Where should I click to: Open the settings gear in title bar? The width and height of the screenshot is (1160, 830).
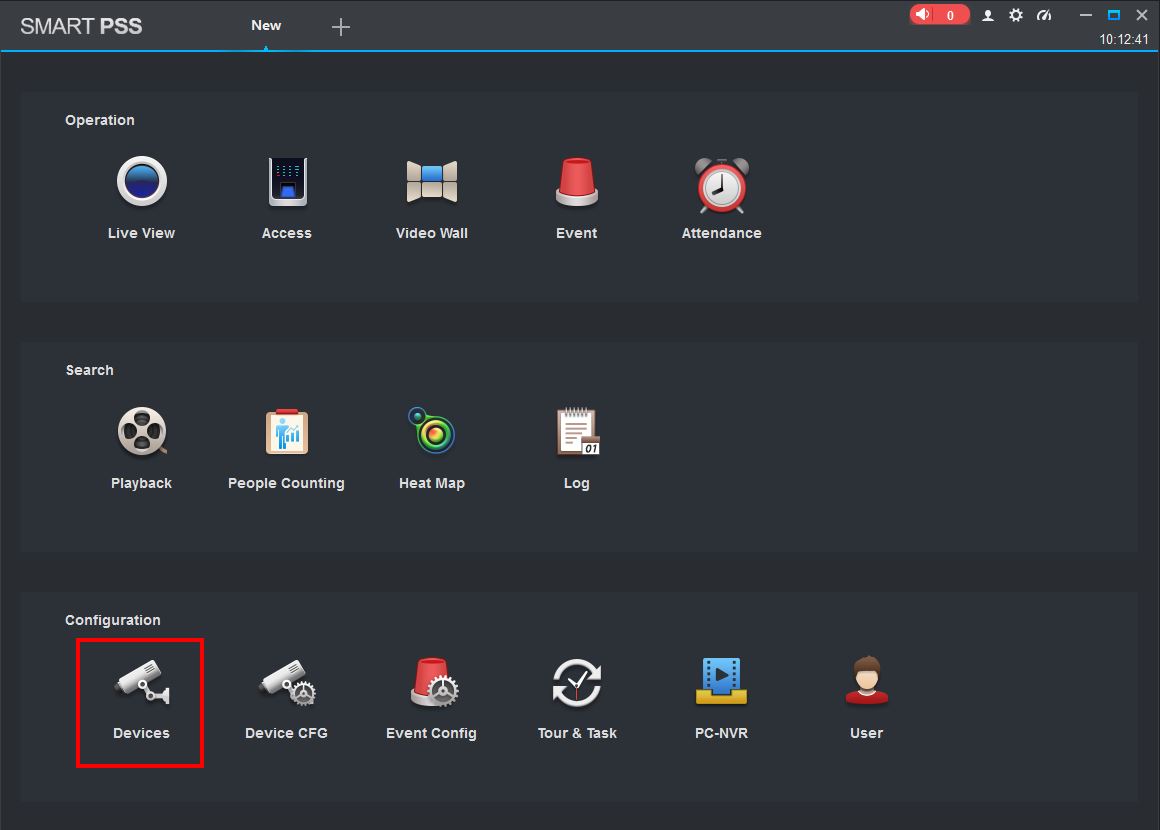tap(1016, 15)
